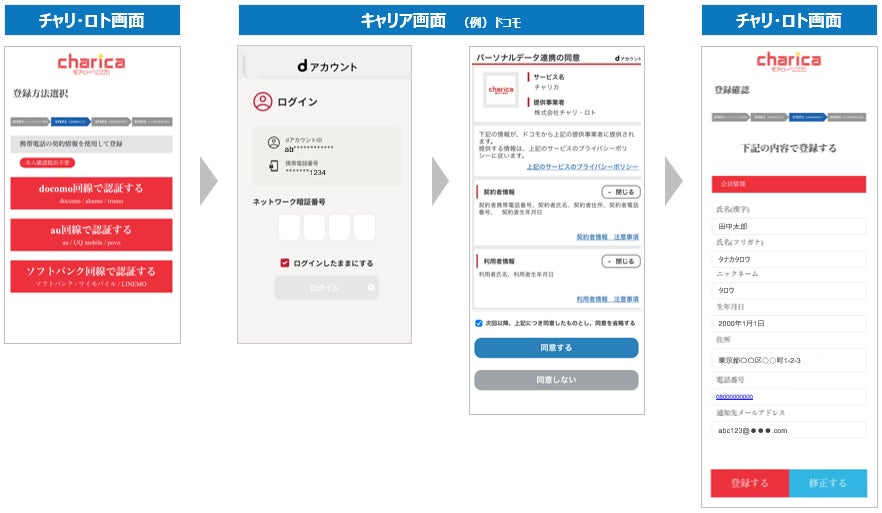Select STEP3 in the confirmation step bar
The height and width of the screenshot is (513, 882).
808,117
